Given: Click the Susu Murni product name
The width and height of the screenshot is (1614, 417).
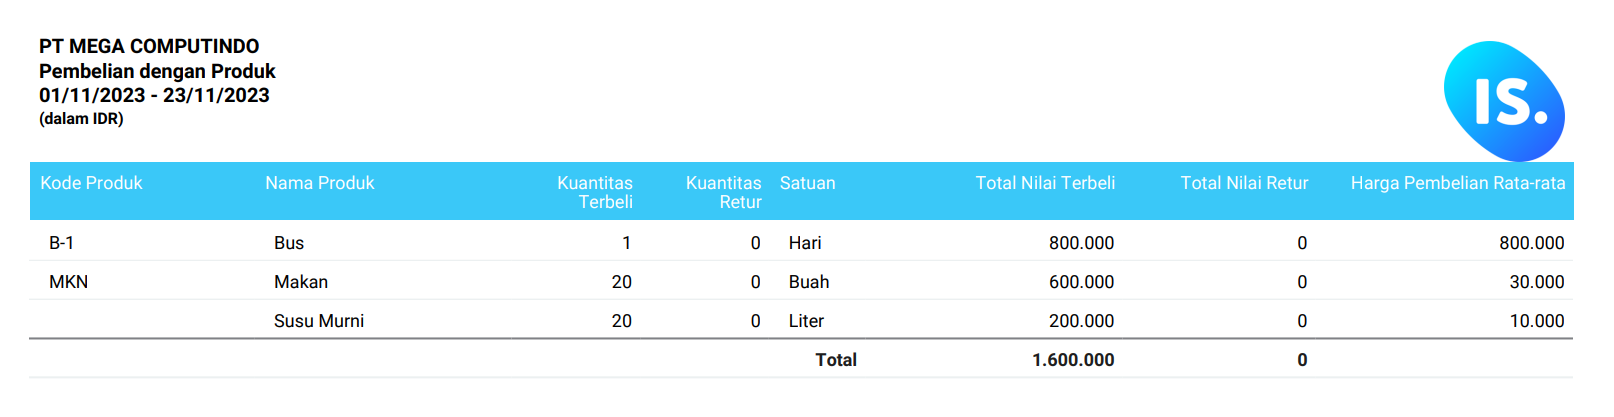Looking at the screenshot, I should coord(319,321).
